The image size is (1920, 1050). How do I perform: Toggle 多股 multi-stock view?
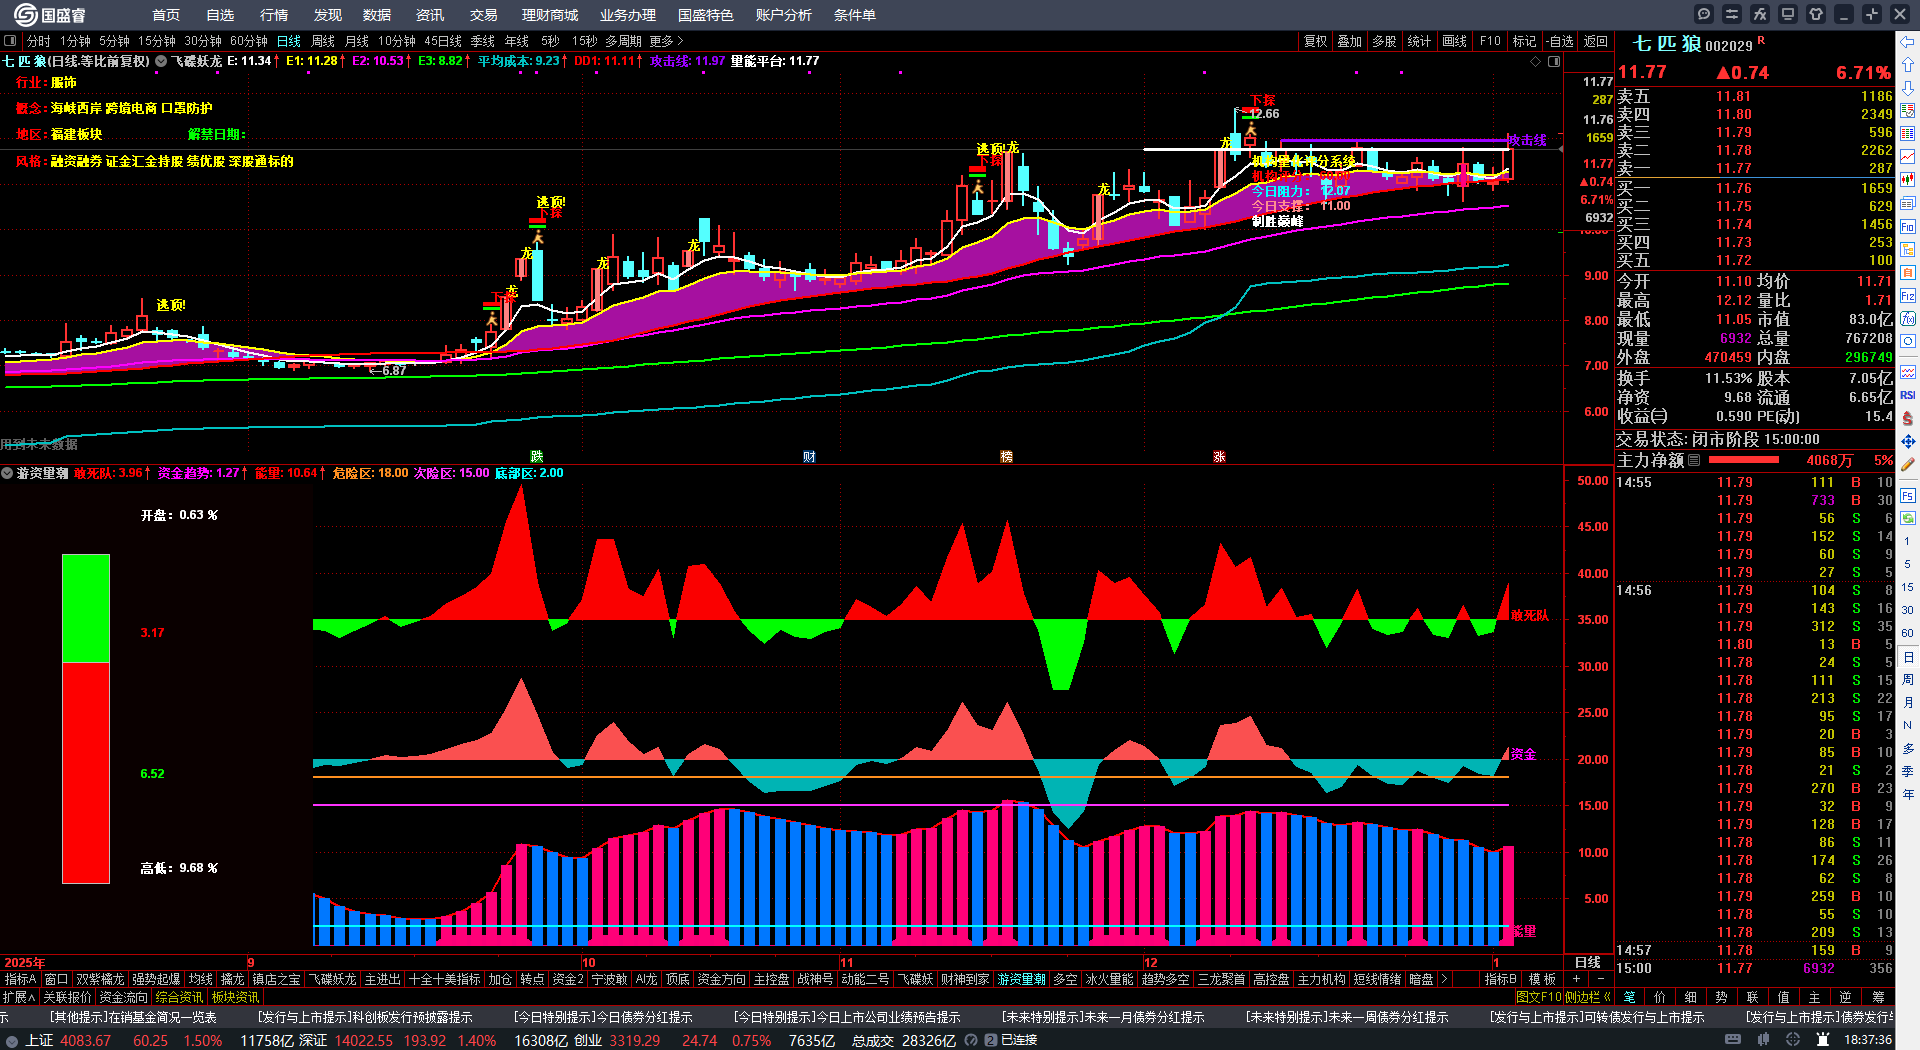pyautogui.click(x=1384, y=41)
